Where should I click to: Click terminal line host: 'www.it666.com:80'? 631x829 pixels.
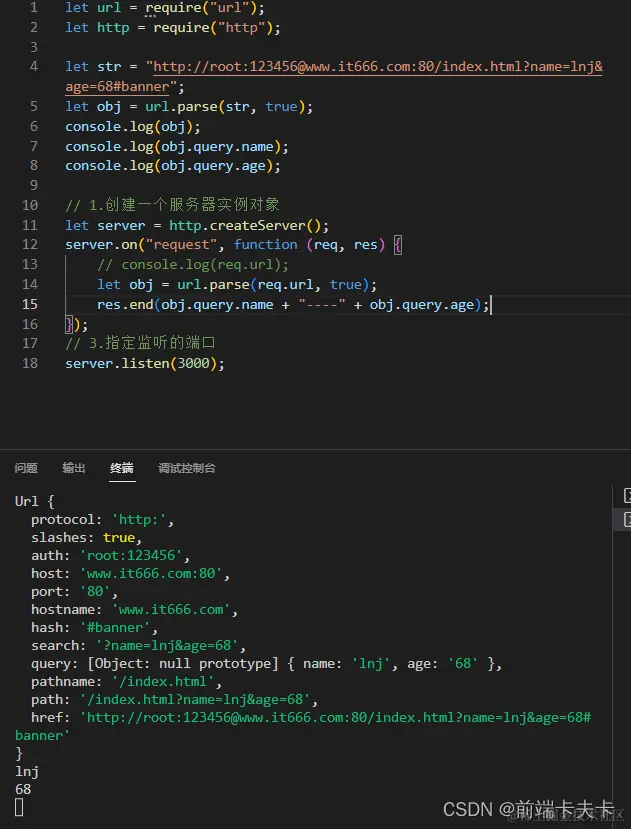point(131,574)
